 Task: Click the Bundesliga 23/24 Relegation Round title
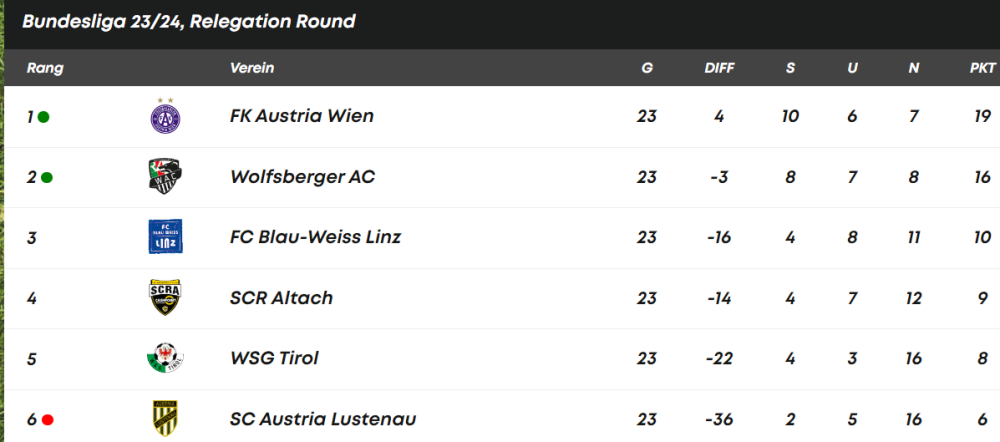[x=188, y=21]
